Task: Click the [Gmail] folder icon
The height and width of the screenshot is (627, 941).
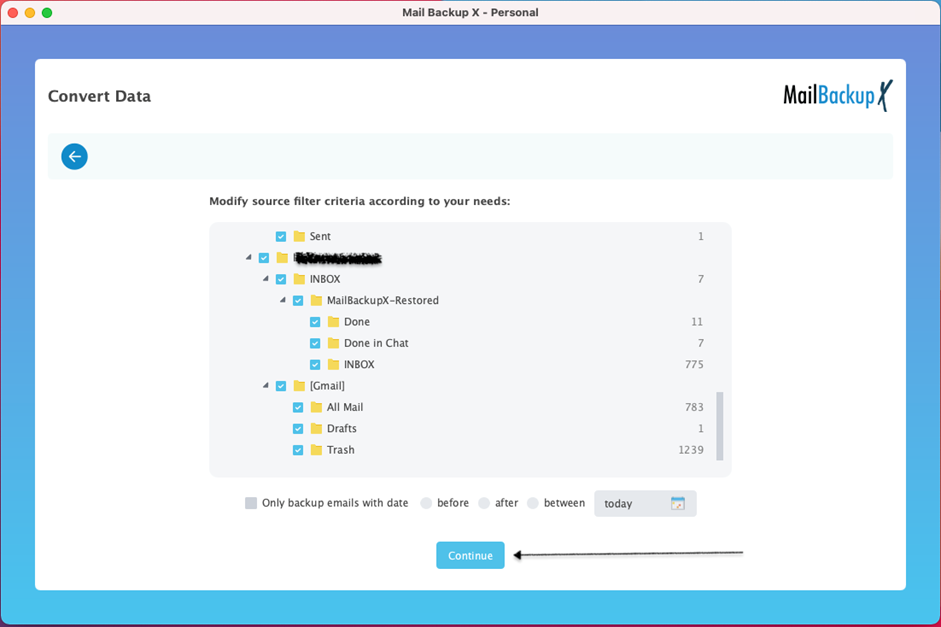Action: point(299,386)
